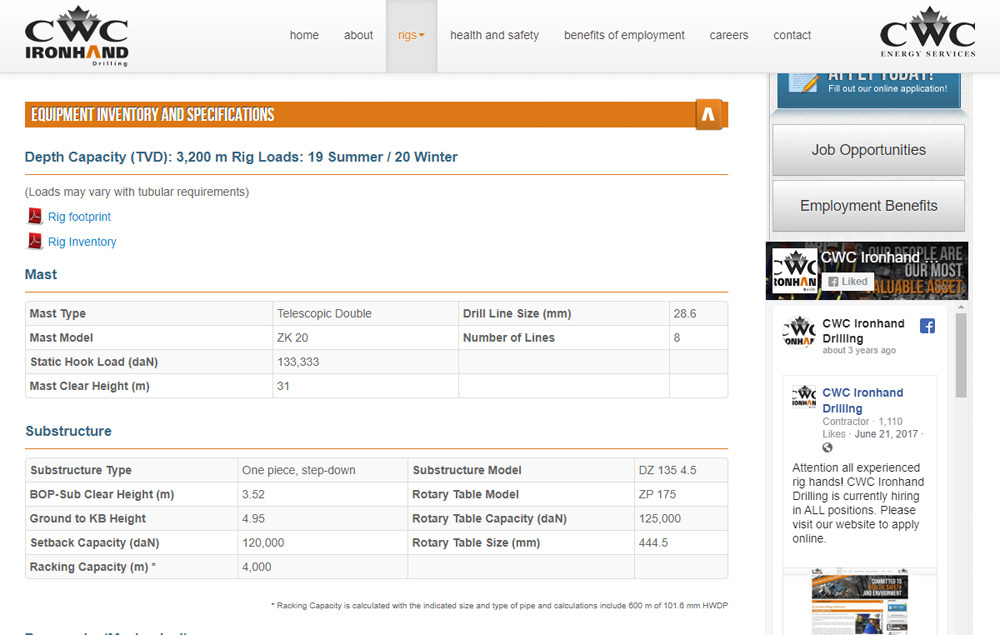Click the '3.52' BOP-Sub clear height value

pos(253,495)
